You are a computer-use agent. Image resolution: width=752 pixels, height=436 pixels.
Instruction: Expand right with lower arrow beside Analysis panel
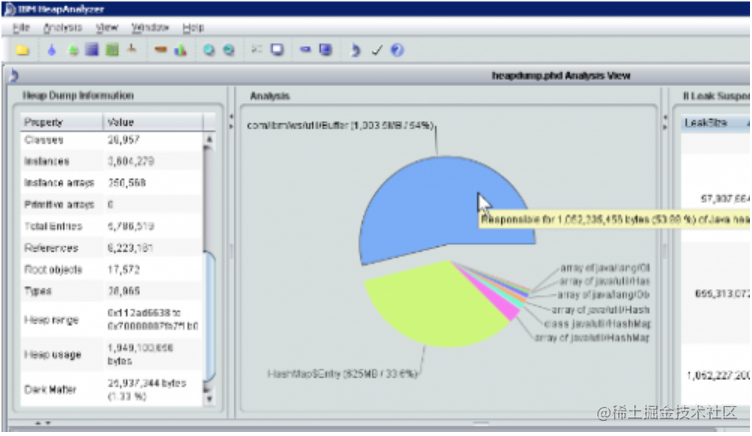tap(231, 127)
